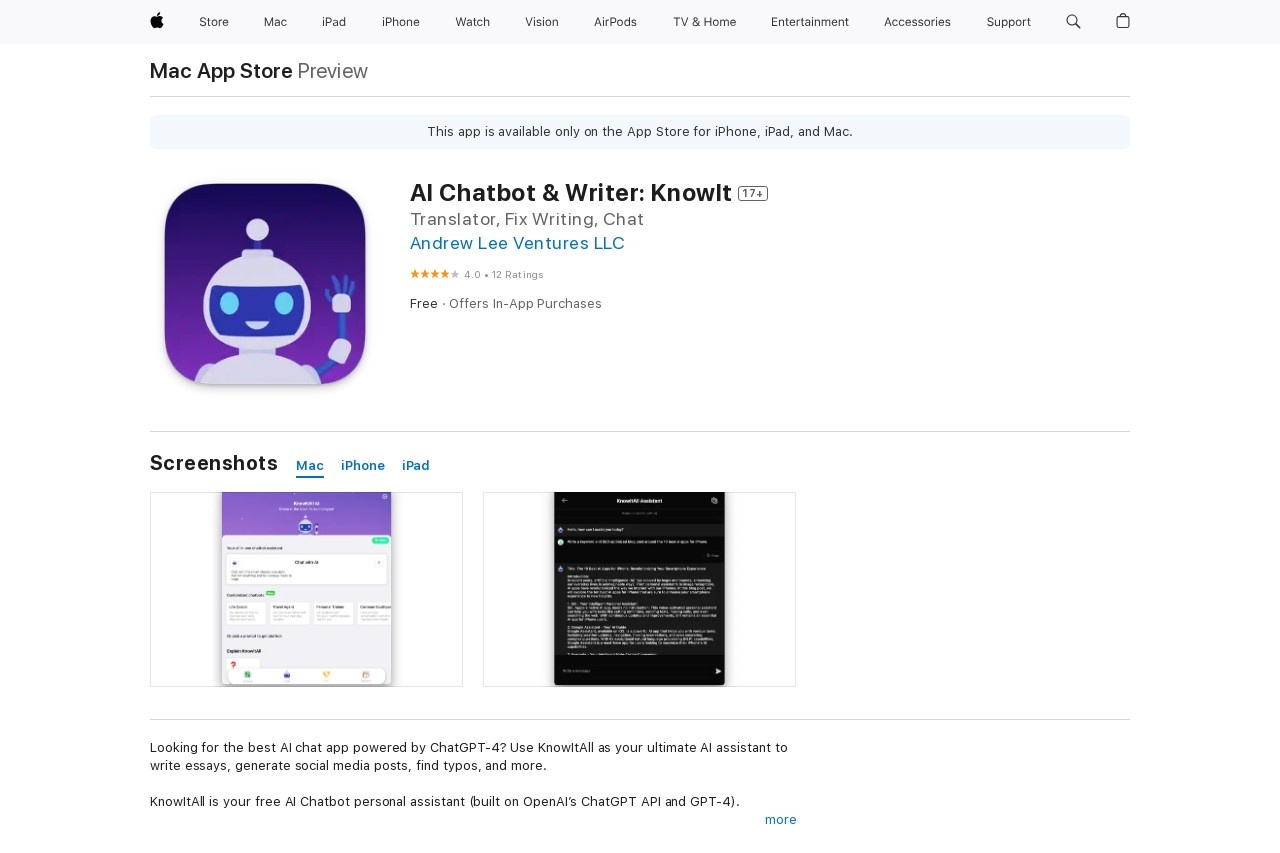Select the Mac screenshots tab
The height and width of the screenshot is (853, 1280).
(x=310, y=466)
